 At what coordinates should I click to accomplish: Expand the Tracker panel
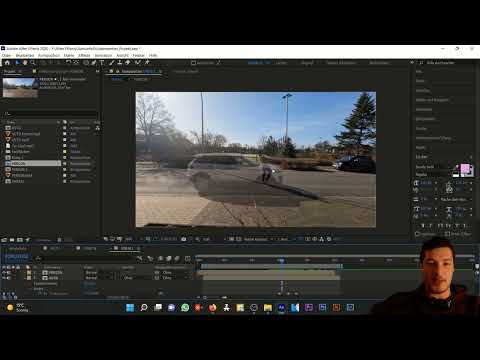click(x=421, y=128)
